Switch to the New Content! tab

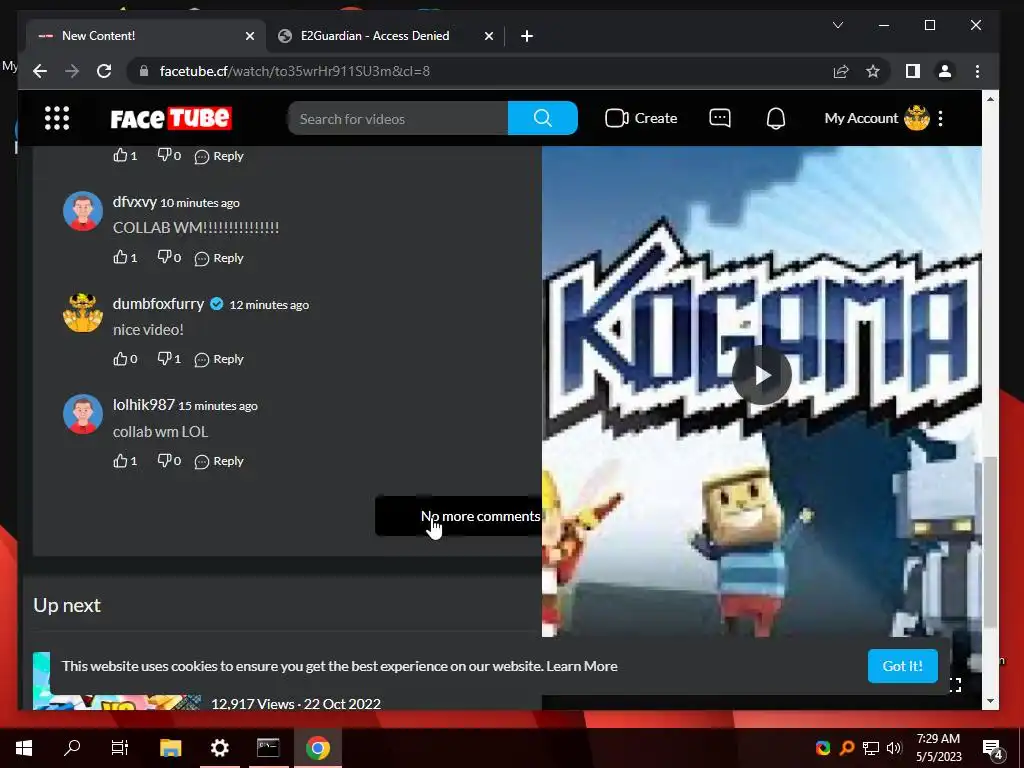[x=145, y=36]
